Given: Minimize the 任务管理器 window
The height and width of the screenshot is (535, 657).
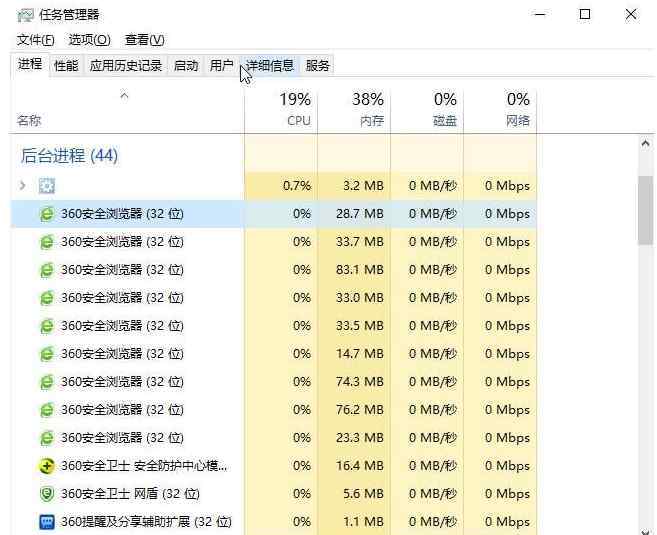Looking at the screenshot, I should (x=540, y=15).
